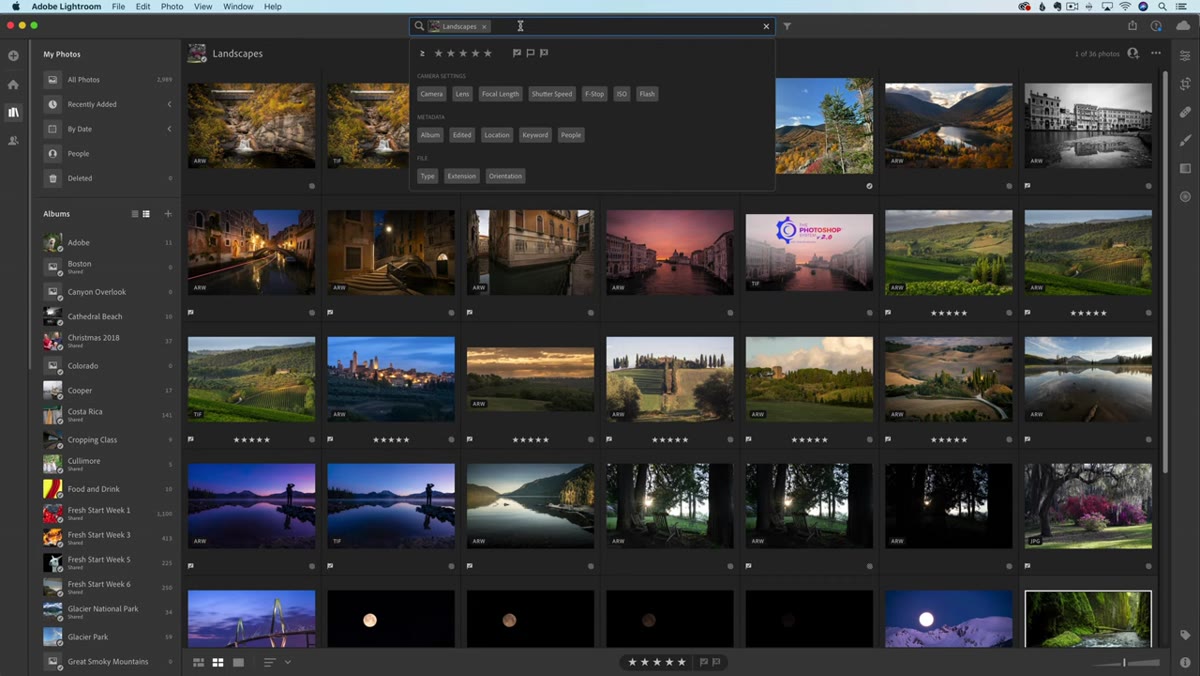Remove the Landscapes search token
1200x676 pixels.
pyautogui.click(x=484, y=26)
